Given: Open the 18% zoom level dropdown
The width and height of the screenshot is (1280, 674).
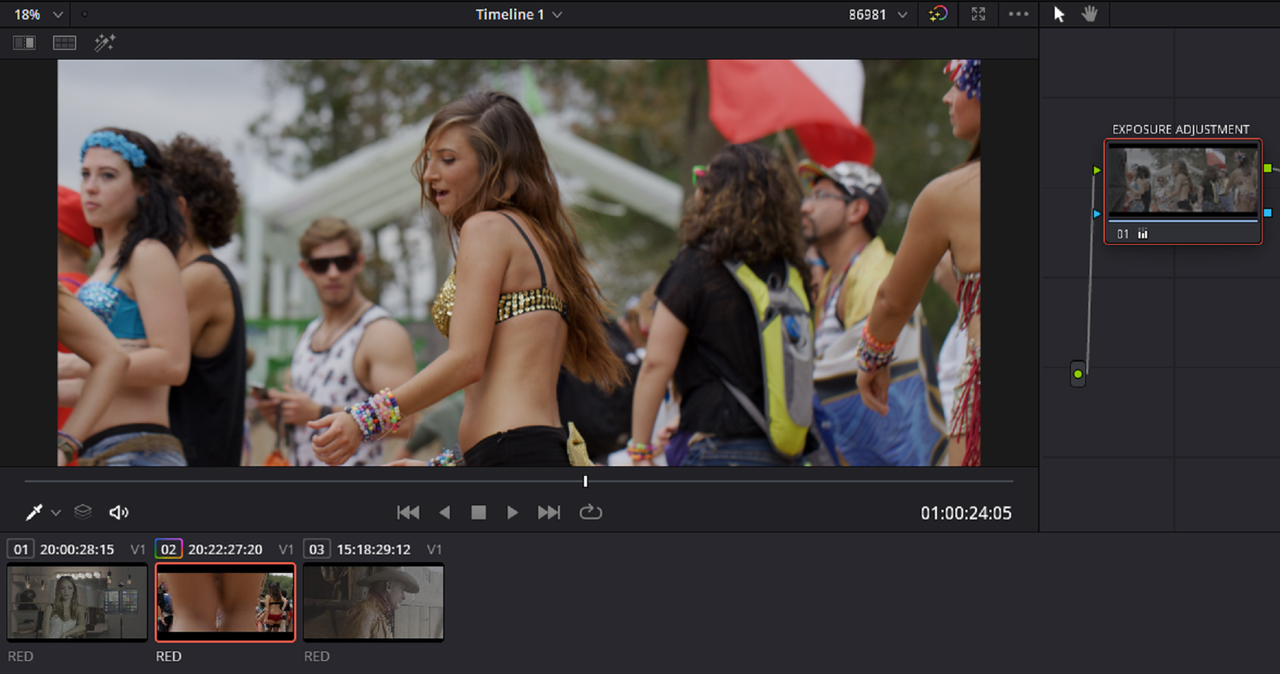Looking at the screenshot, I should [38, 14].
